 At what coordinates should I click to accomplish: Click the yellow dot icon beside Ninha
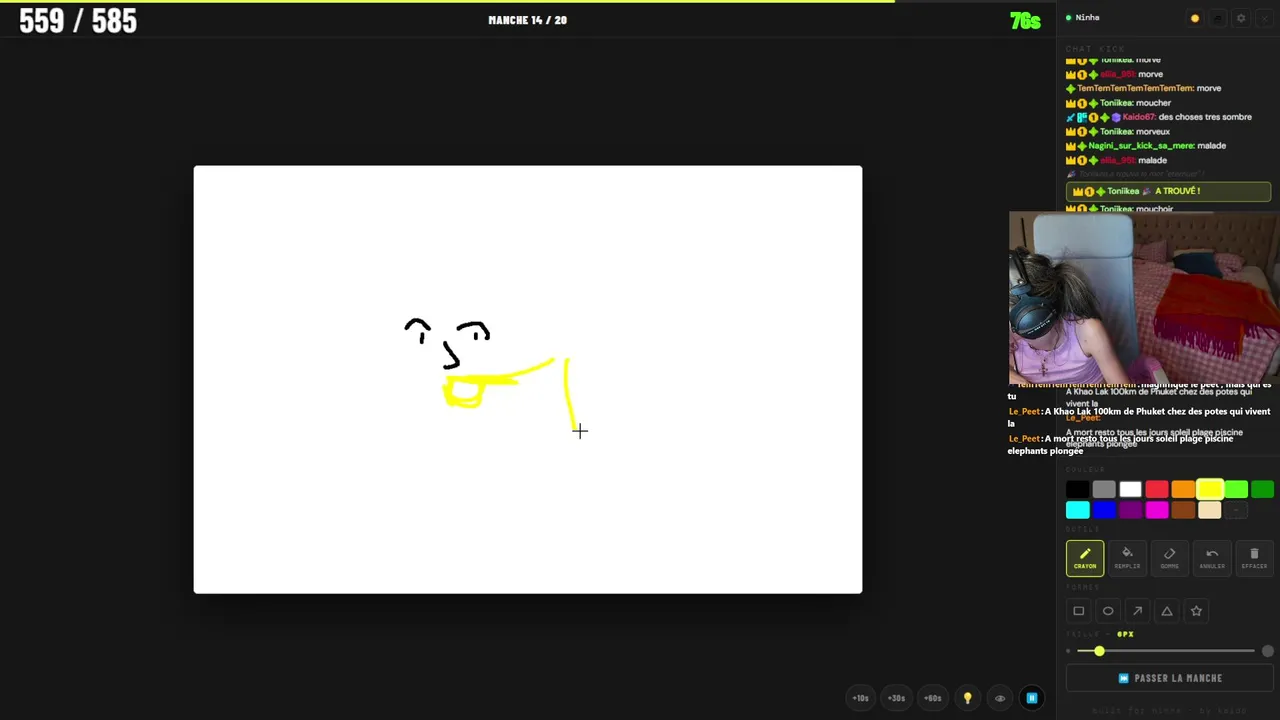pyautogui.click(x=1195, y=18)
